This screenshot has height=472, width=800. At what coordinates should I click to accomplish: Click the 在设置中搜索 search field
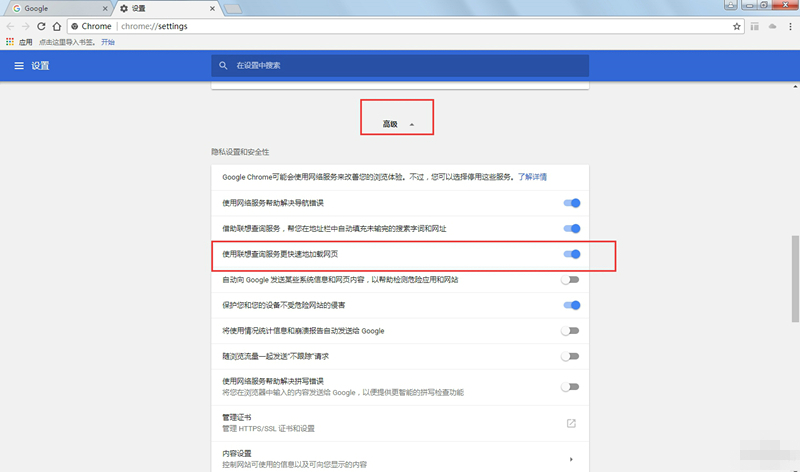click(400, 65)
